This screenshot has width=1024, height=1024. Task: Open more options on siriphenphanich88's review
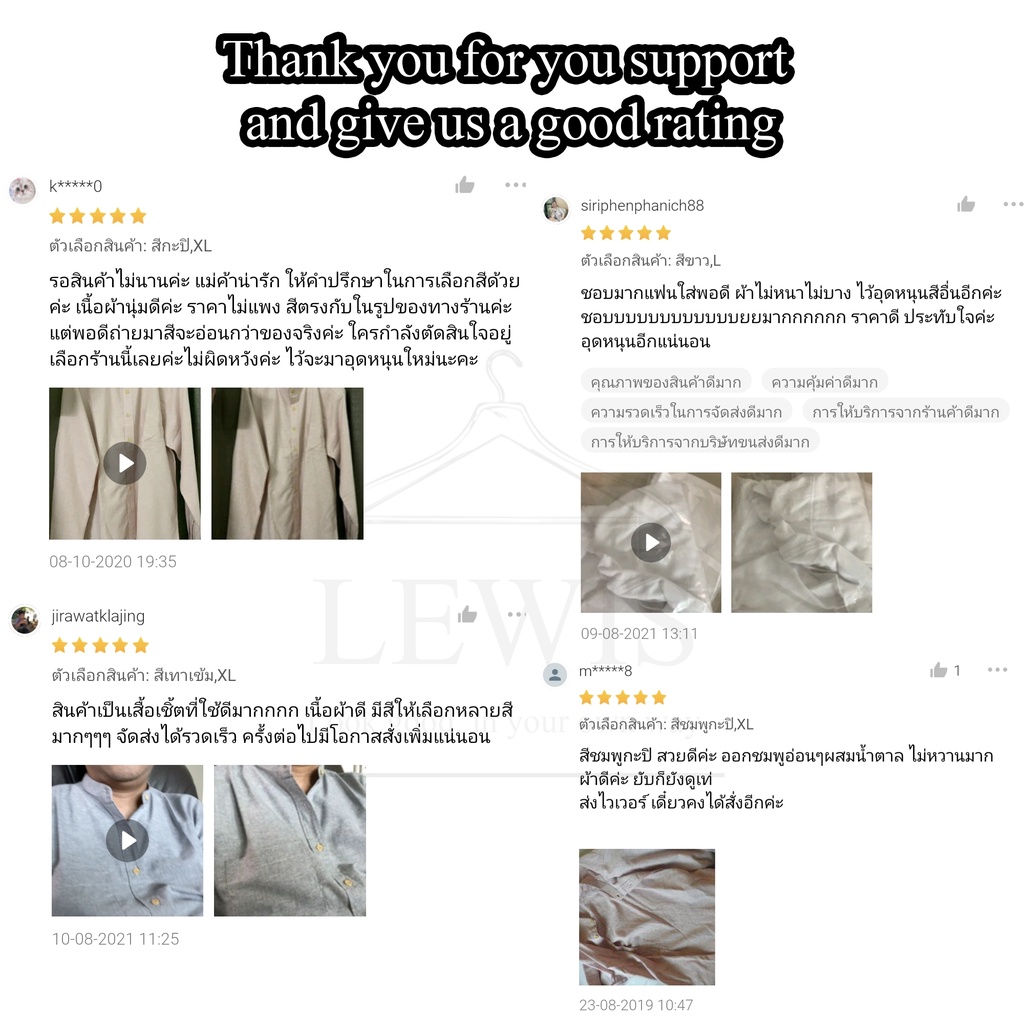tap(1013, 204)
